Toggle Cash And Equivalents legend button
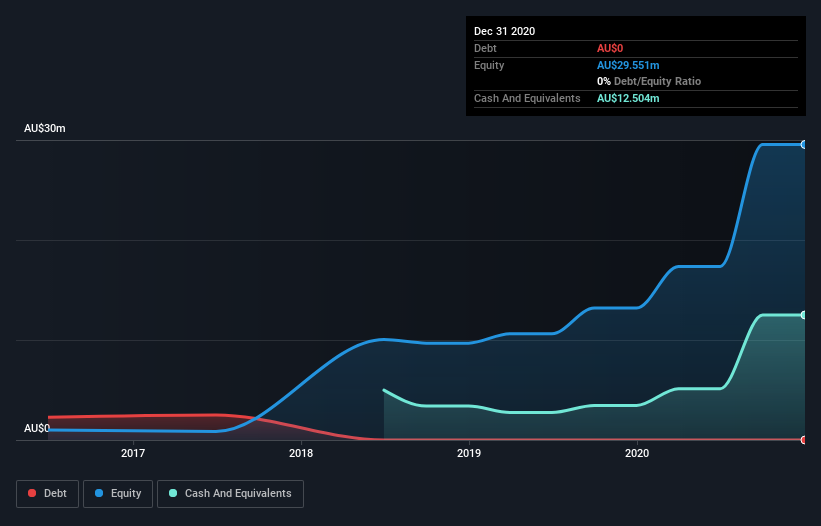 click(x=230, y=494)
